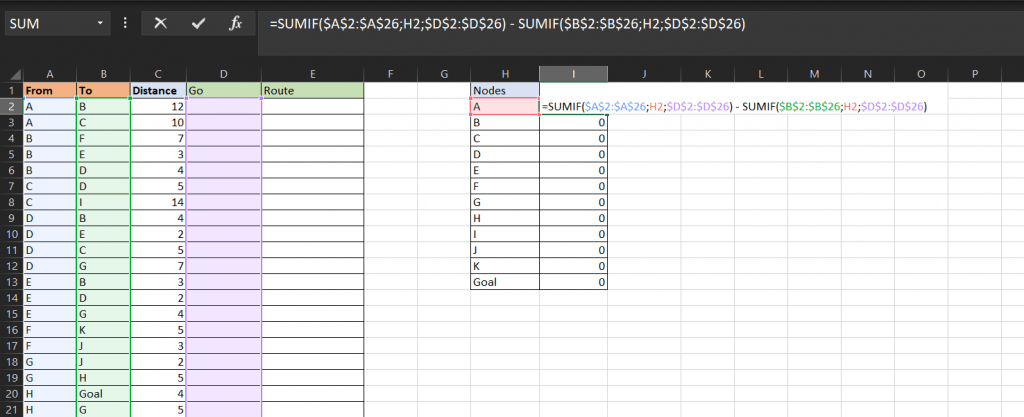Select the Goal cell in Nodes list

(x=504, y=283)
